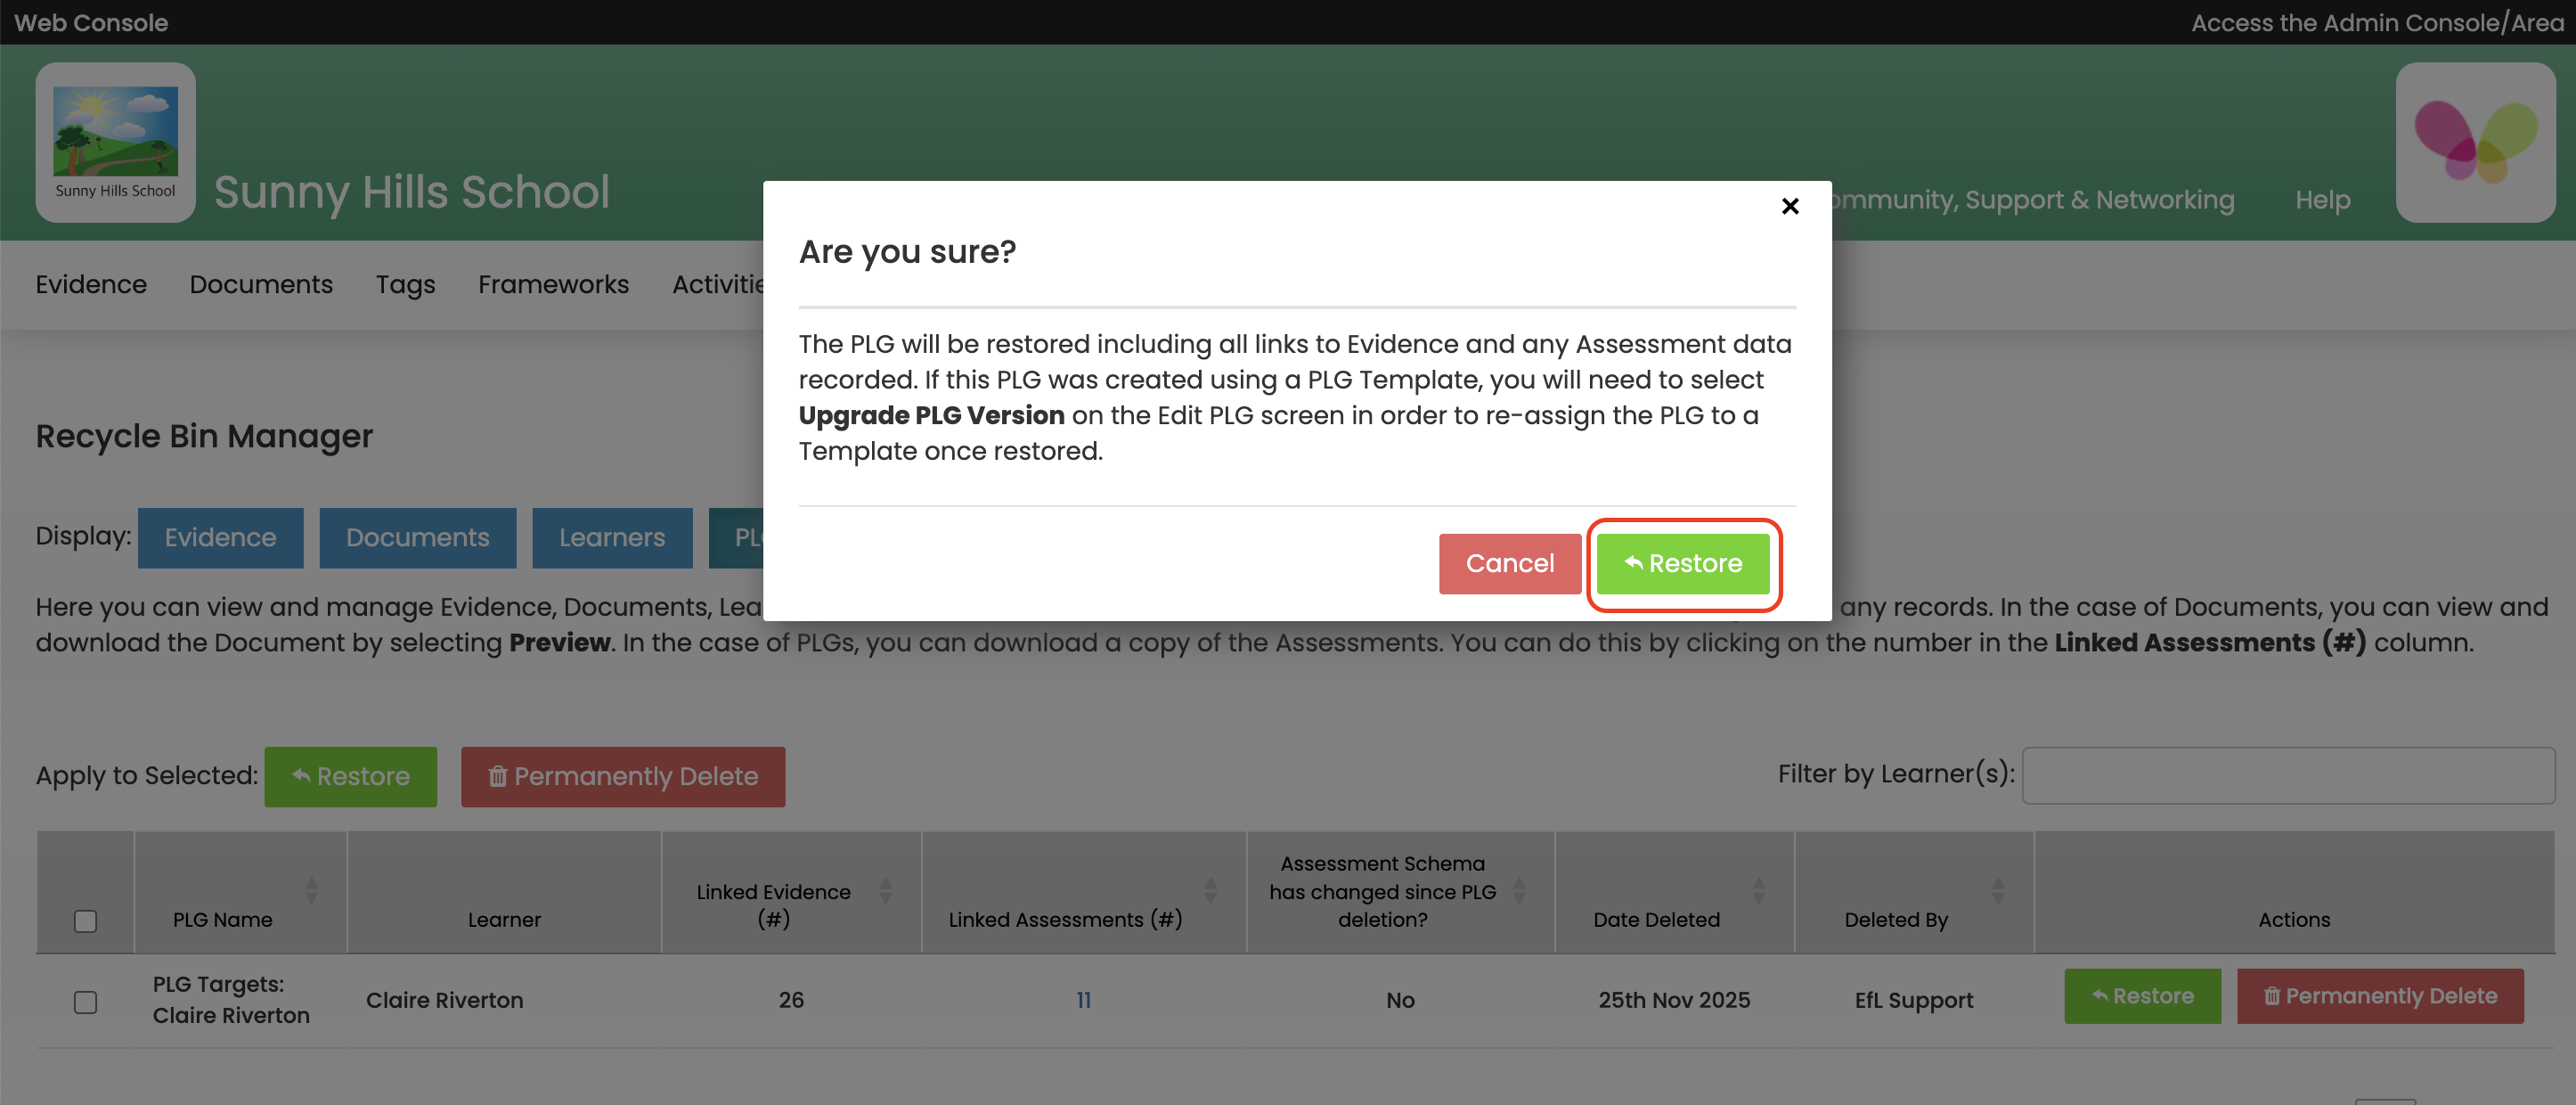Open the Frameworks menu item

553,284
